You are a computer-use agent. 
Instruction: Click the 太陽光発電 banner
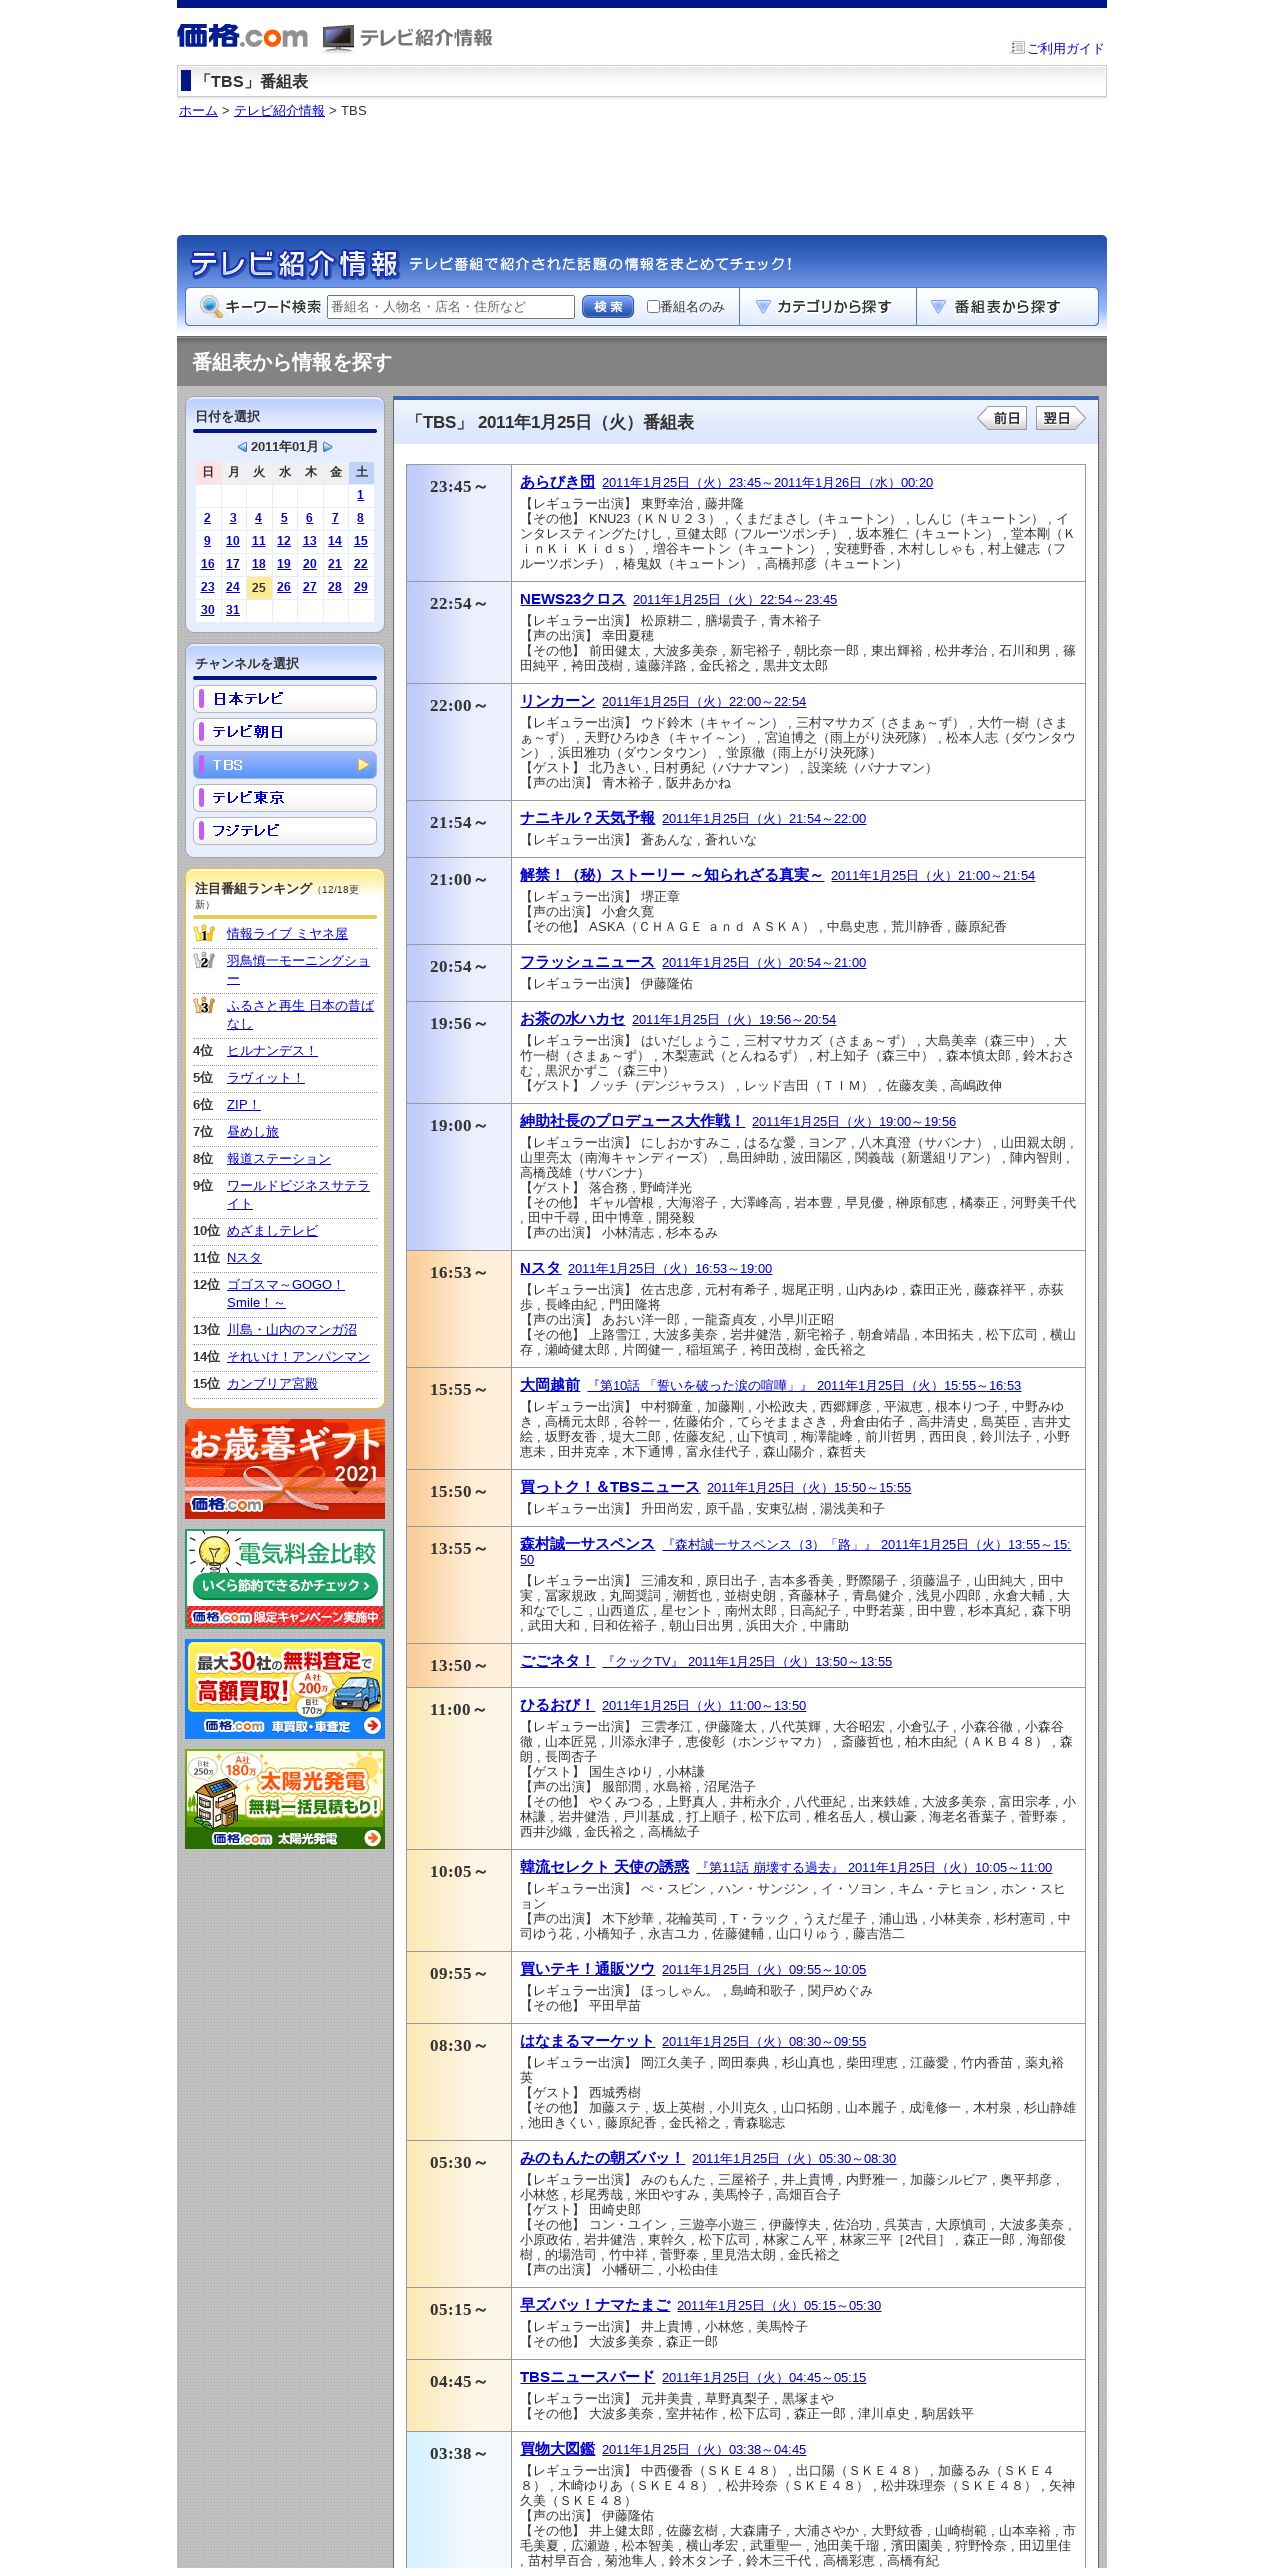285,1799
